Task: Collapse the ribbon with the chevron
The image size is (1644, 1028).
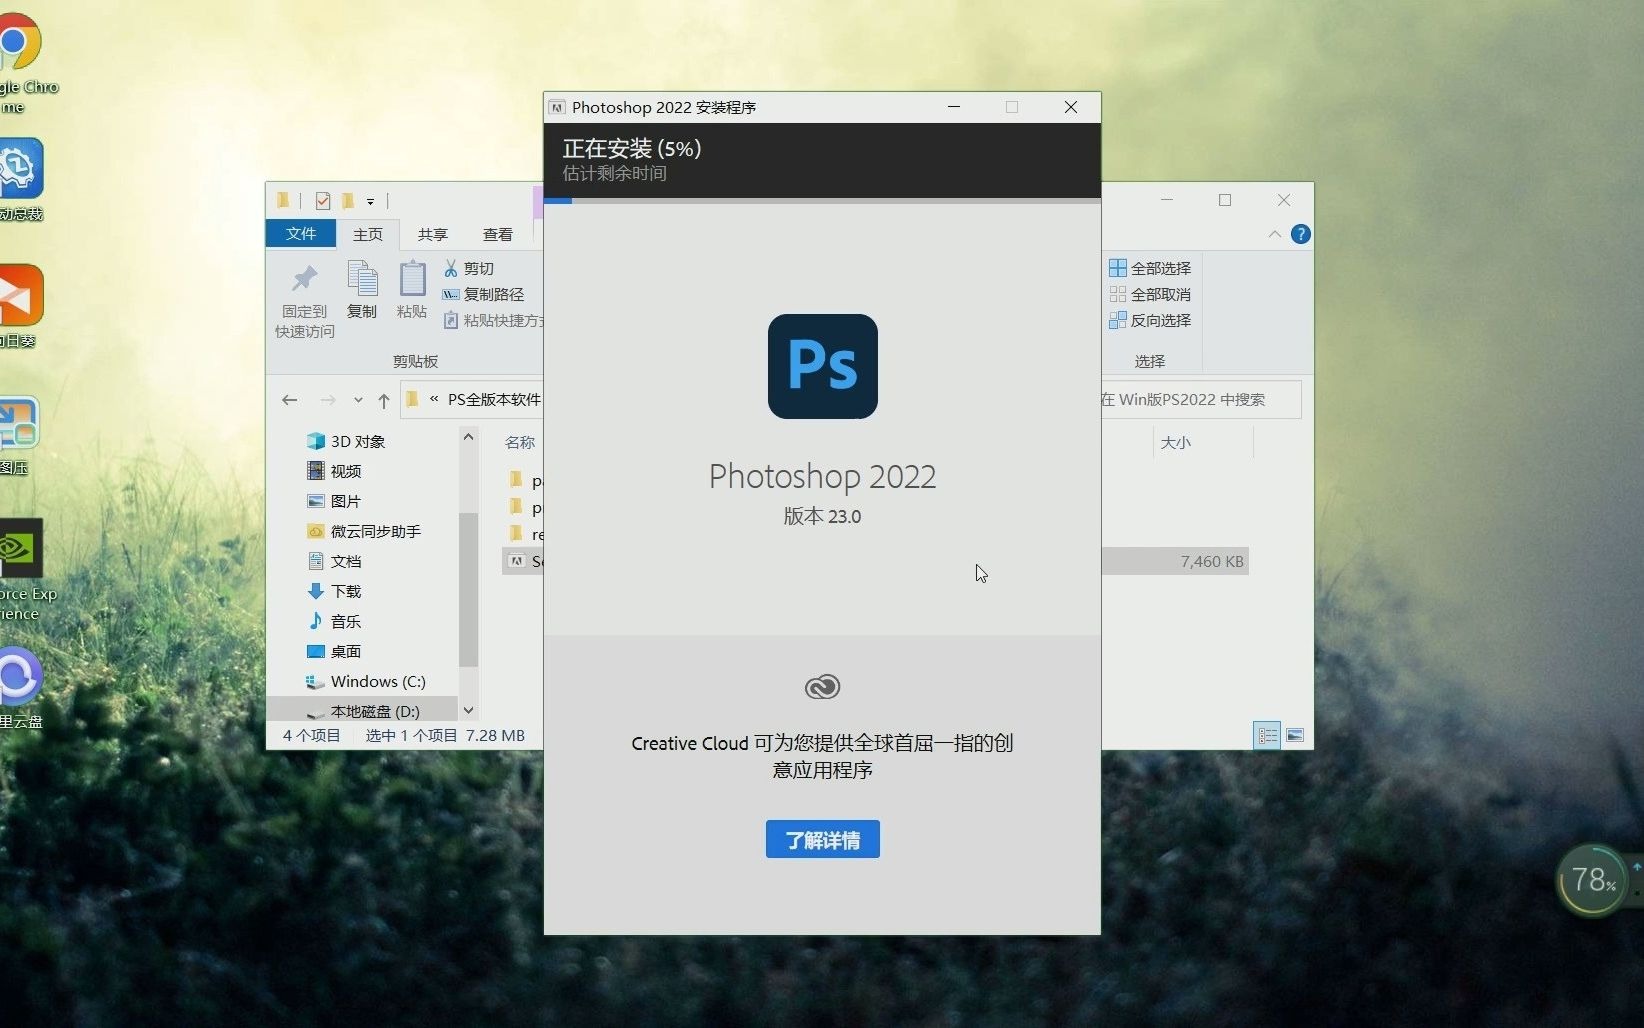Action: tap(1274, 234)
